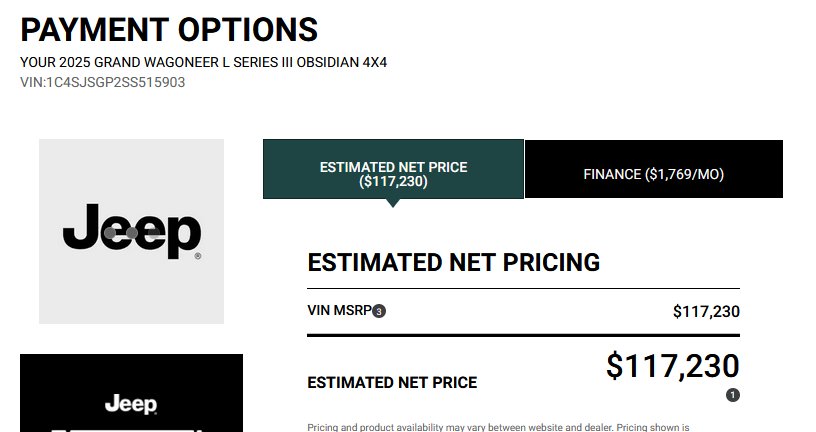Select the first carousel dot on Jeep image

pyautogui.click(x=110, y=233)
